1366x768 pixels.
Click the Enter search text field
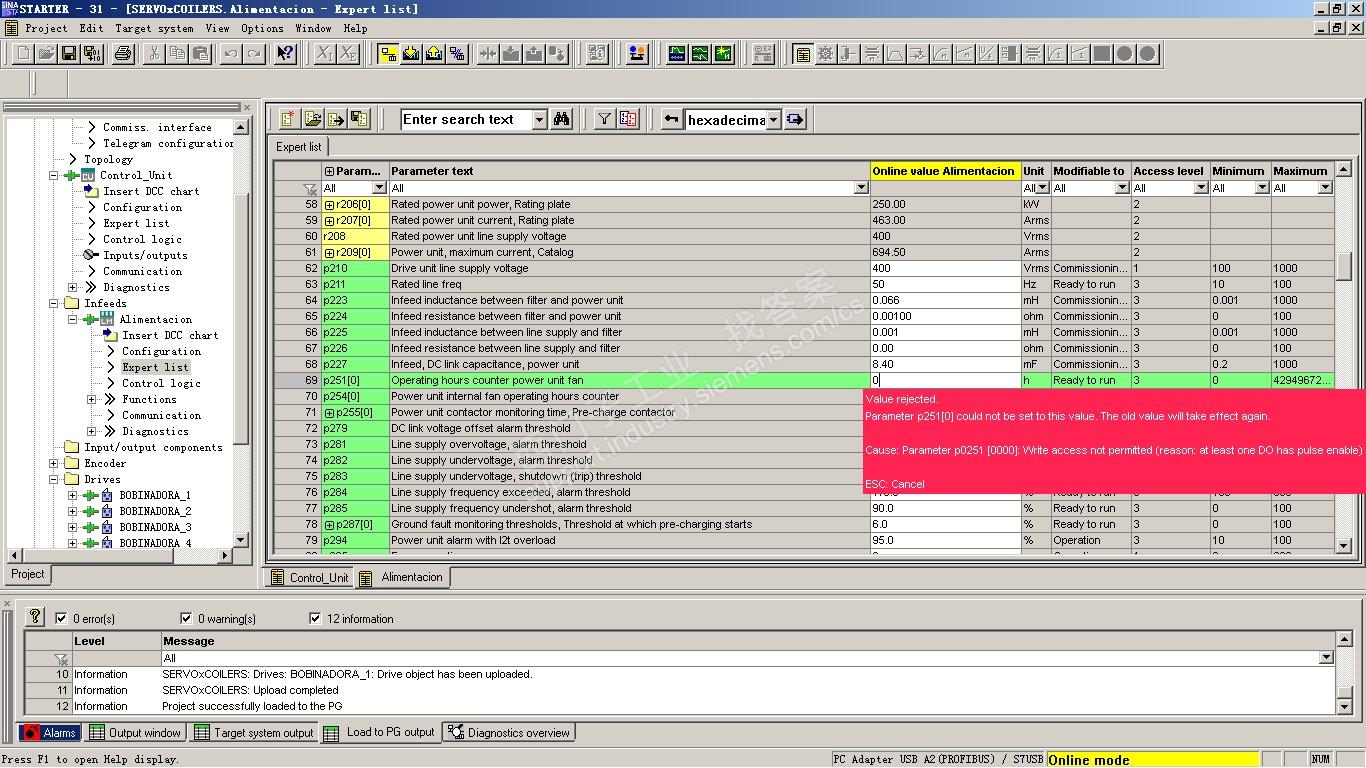click(x=467, y=120)
